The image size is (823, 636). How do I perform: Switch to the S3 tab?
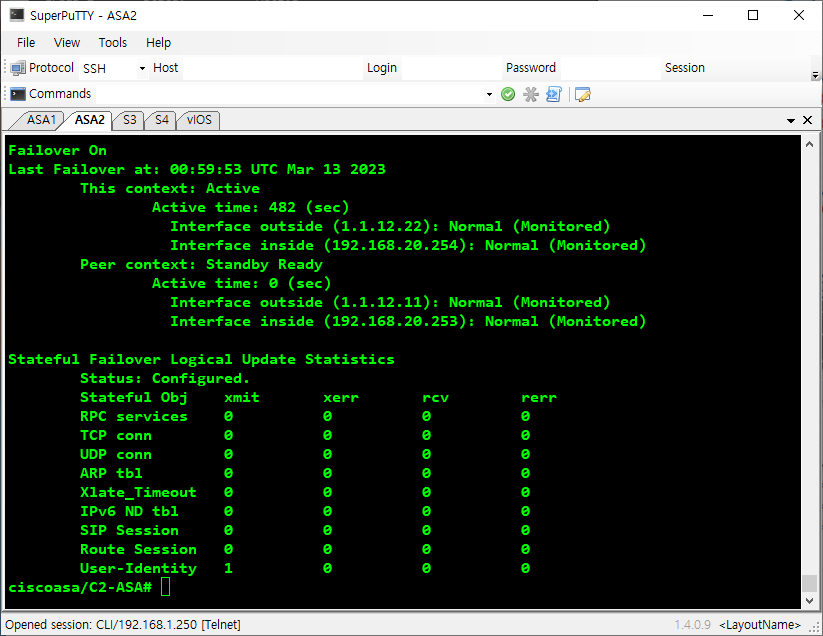click(x=129, y=120)
